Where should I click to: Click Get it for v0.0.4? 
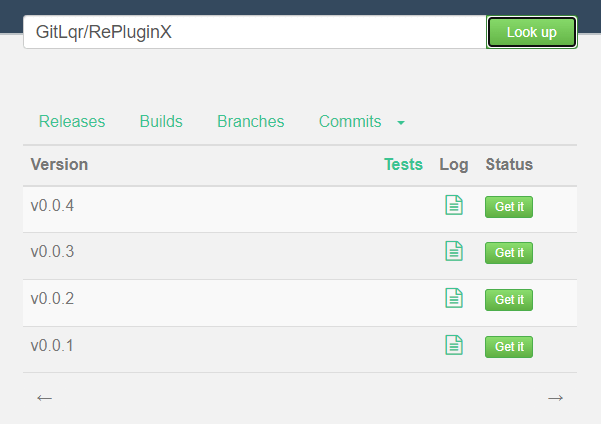click(x=509, y=207)
